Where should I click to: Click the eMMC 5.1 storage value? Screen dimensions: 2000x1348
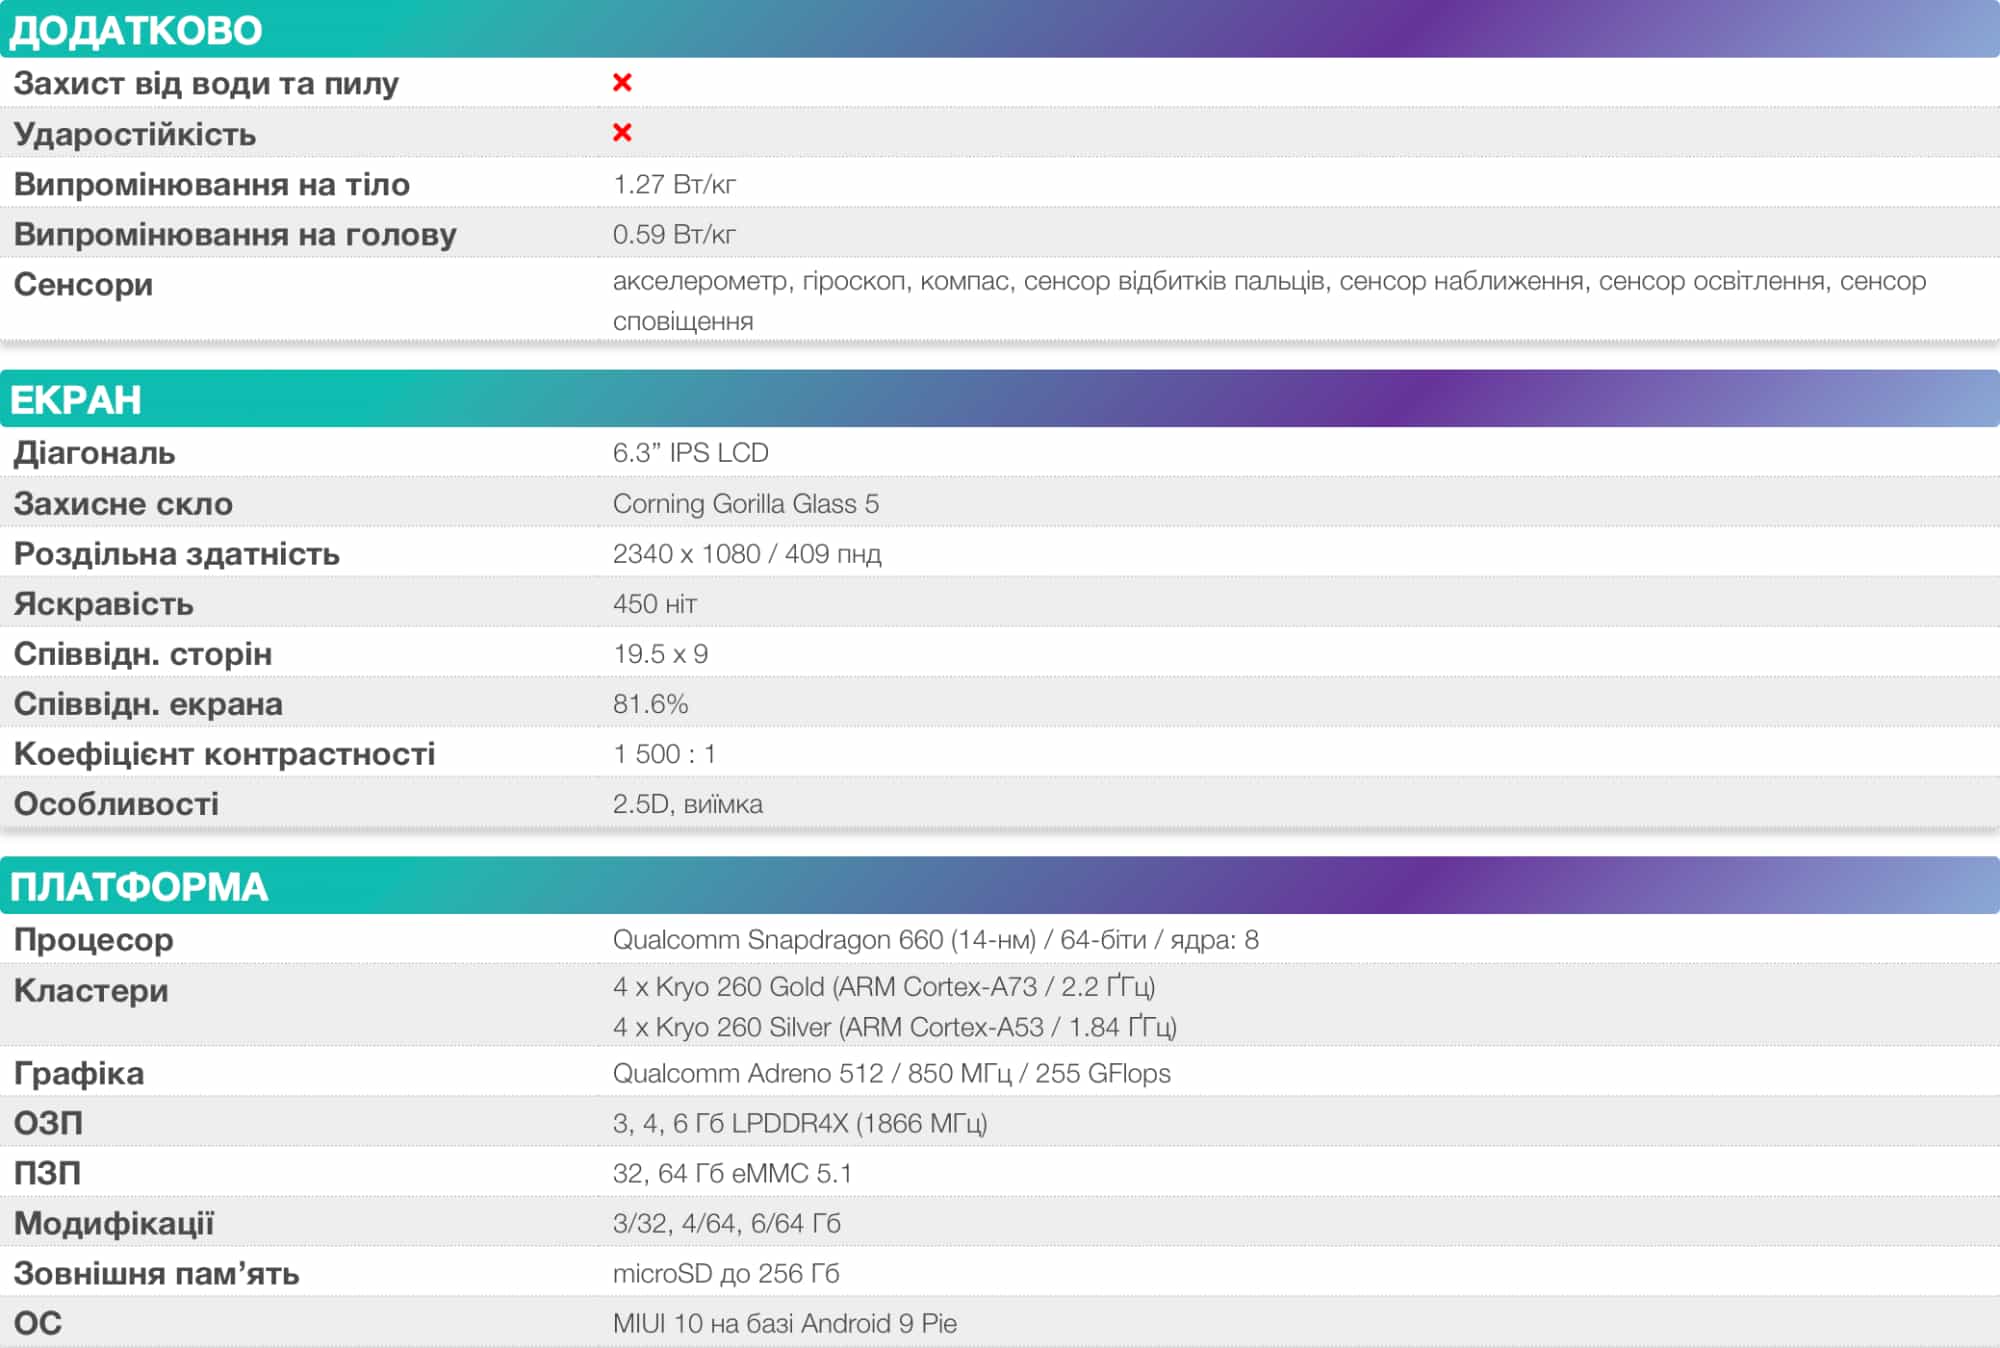(x=731, y=1173)
